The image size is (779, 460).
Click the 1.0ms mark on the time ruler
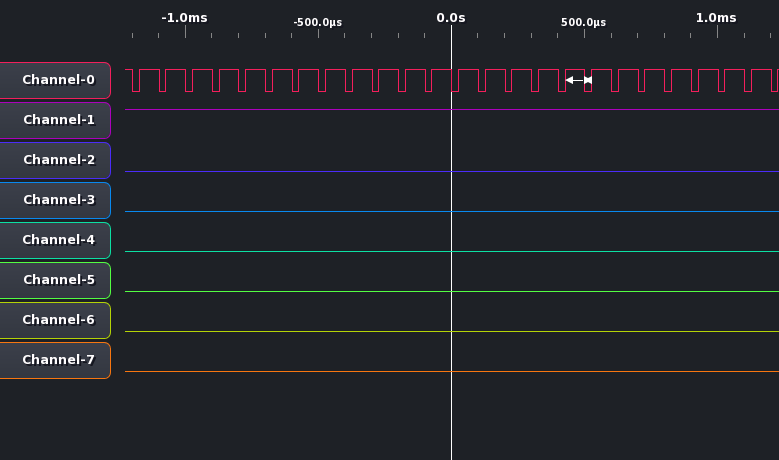click(x=716, y=18)
